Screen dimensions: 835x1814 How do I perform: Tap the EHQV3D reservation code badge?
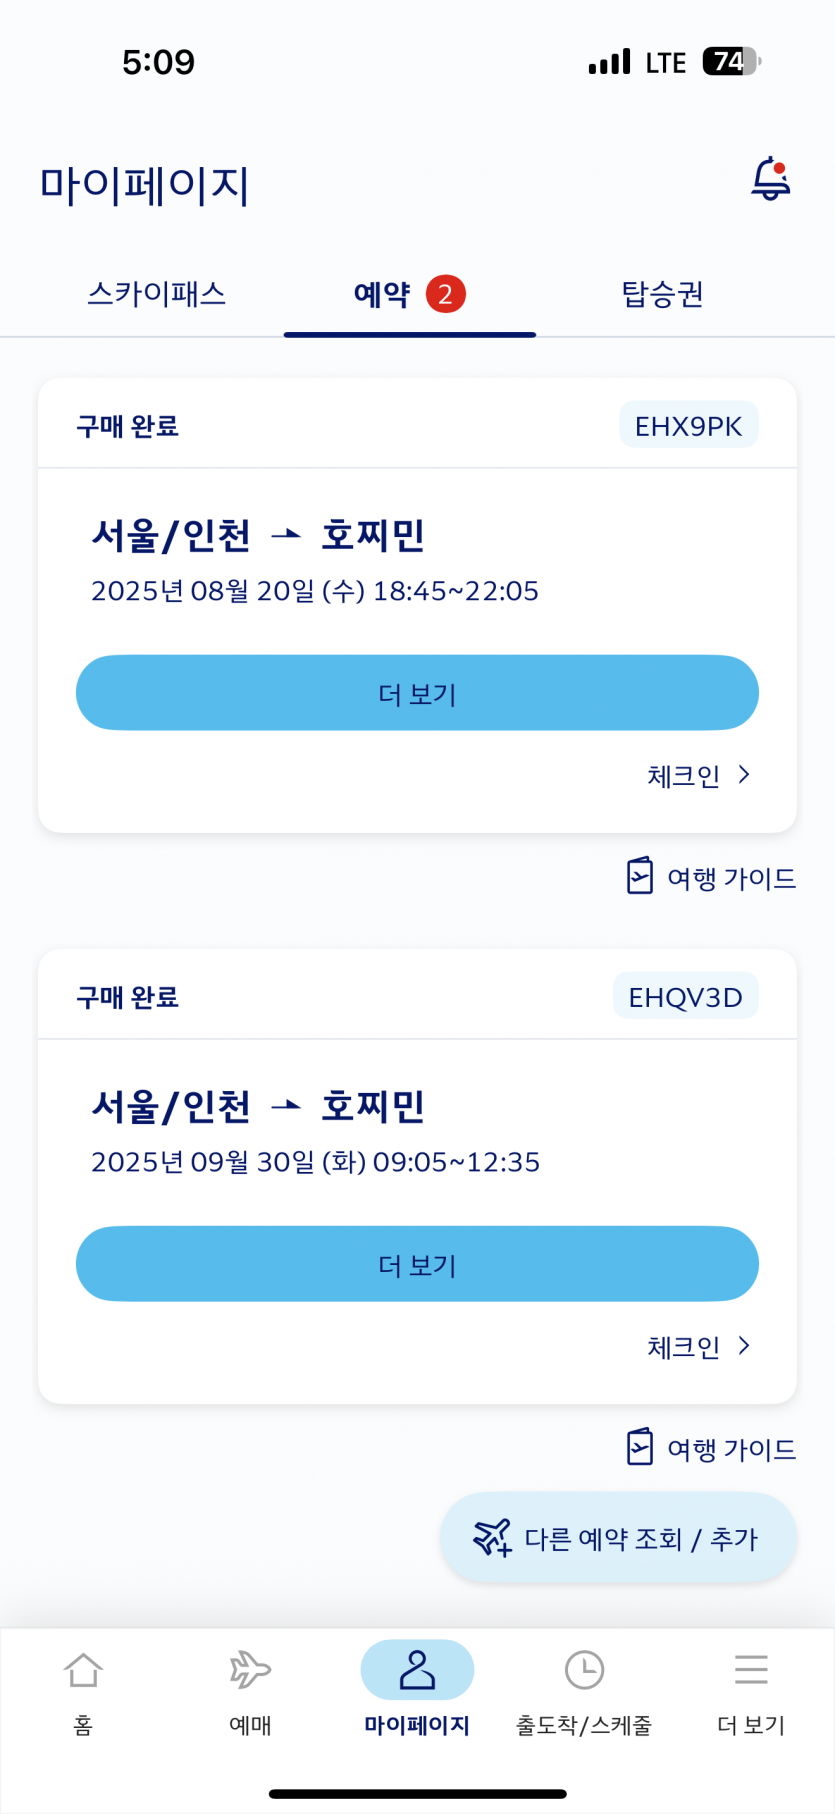click(685, 997)
